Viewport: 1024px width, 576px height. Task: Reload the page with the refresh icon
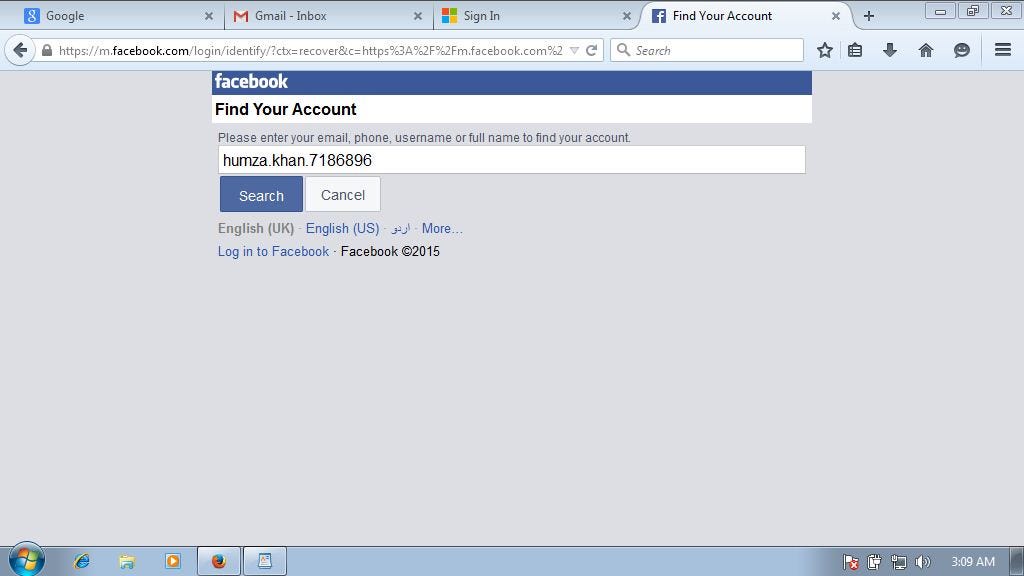pyautogui.click(x=592, y=50)
